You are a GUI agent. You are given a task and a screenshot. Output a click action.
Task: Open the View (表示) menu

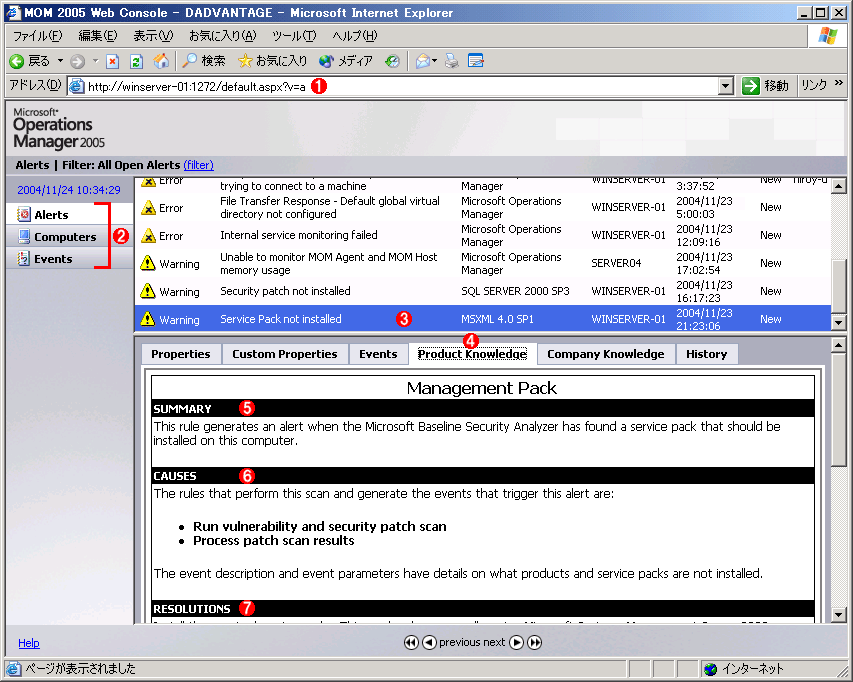click(153, 36)
